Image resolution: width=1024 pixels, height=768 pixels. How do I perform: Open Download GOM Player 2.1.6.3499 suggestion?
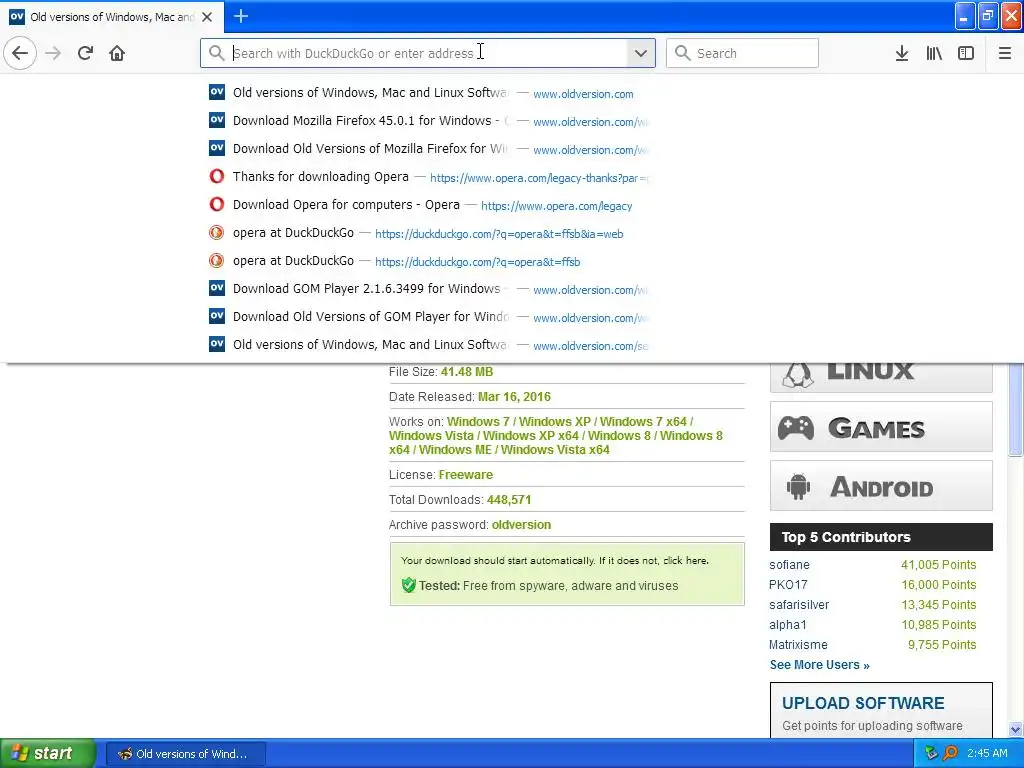(428, 289)
